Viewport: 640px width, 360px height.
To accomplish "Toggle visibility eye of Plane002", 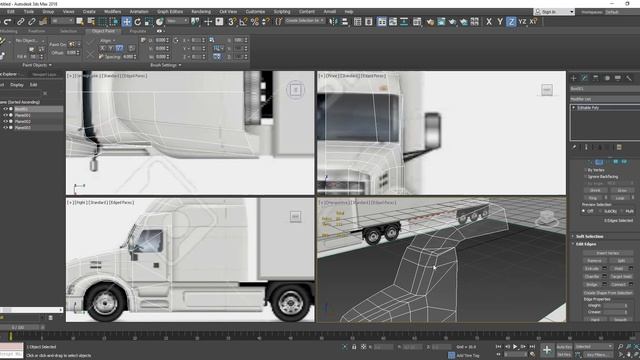I will coord(5,122).
